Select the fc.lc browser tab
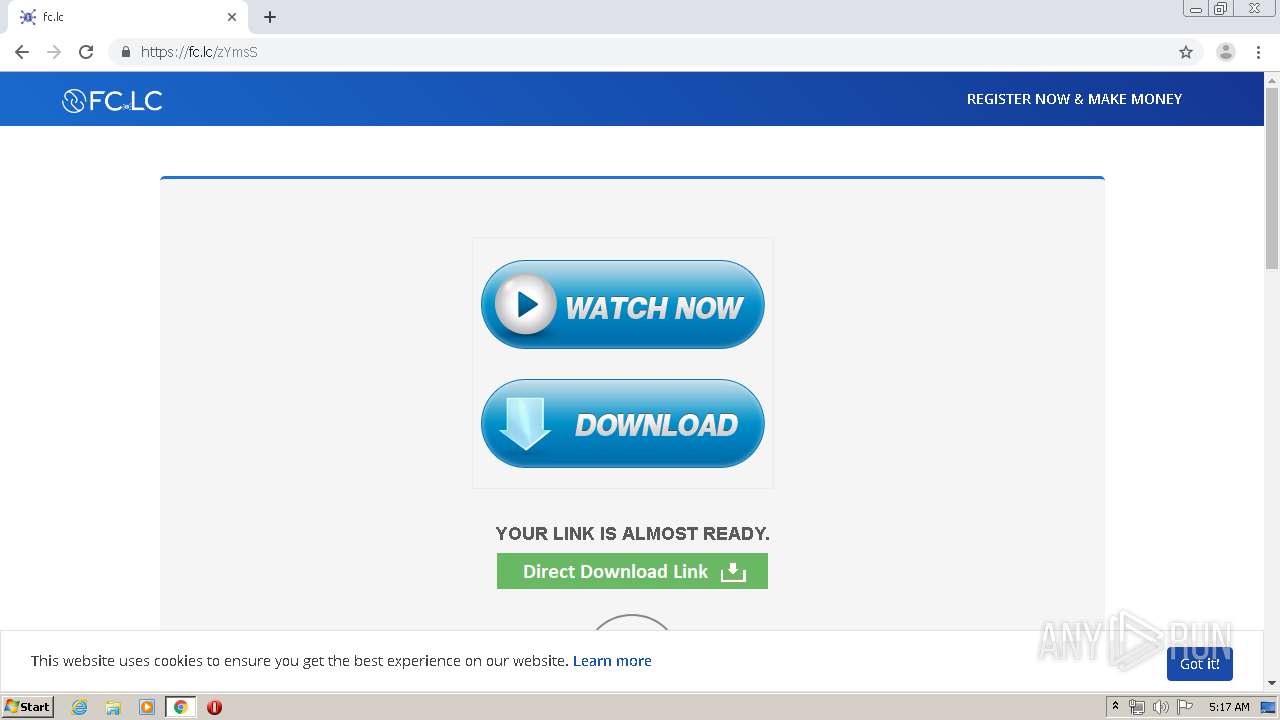The width and height of the screenshot is (1280, 720). [128, 17]
